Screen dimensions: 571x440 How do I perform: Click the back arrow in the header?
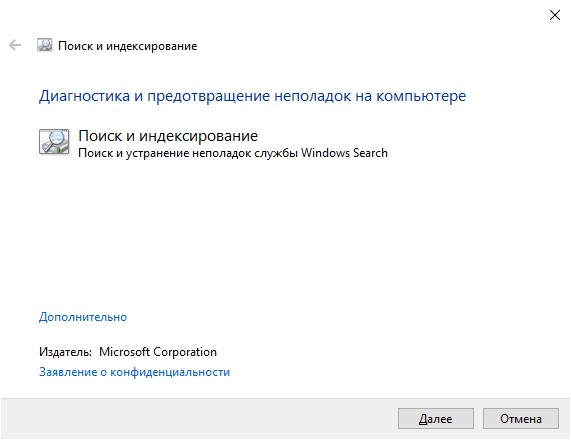15,46
